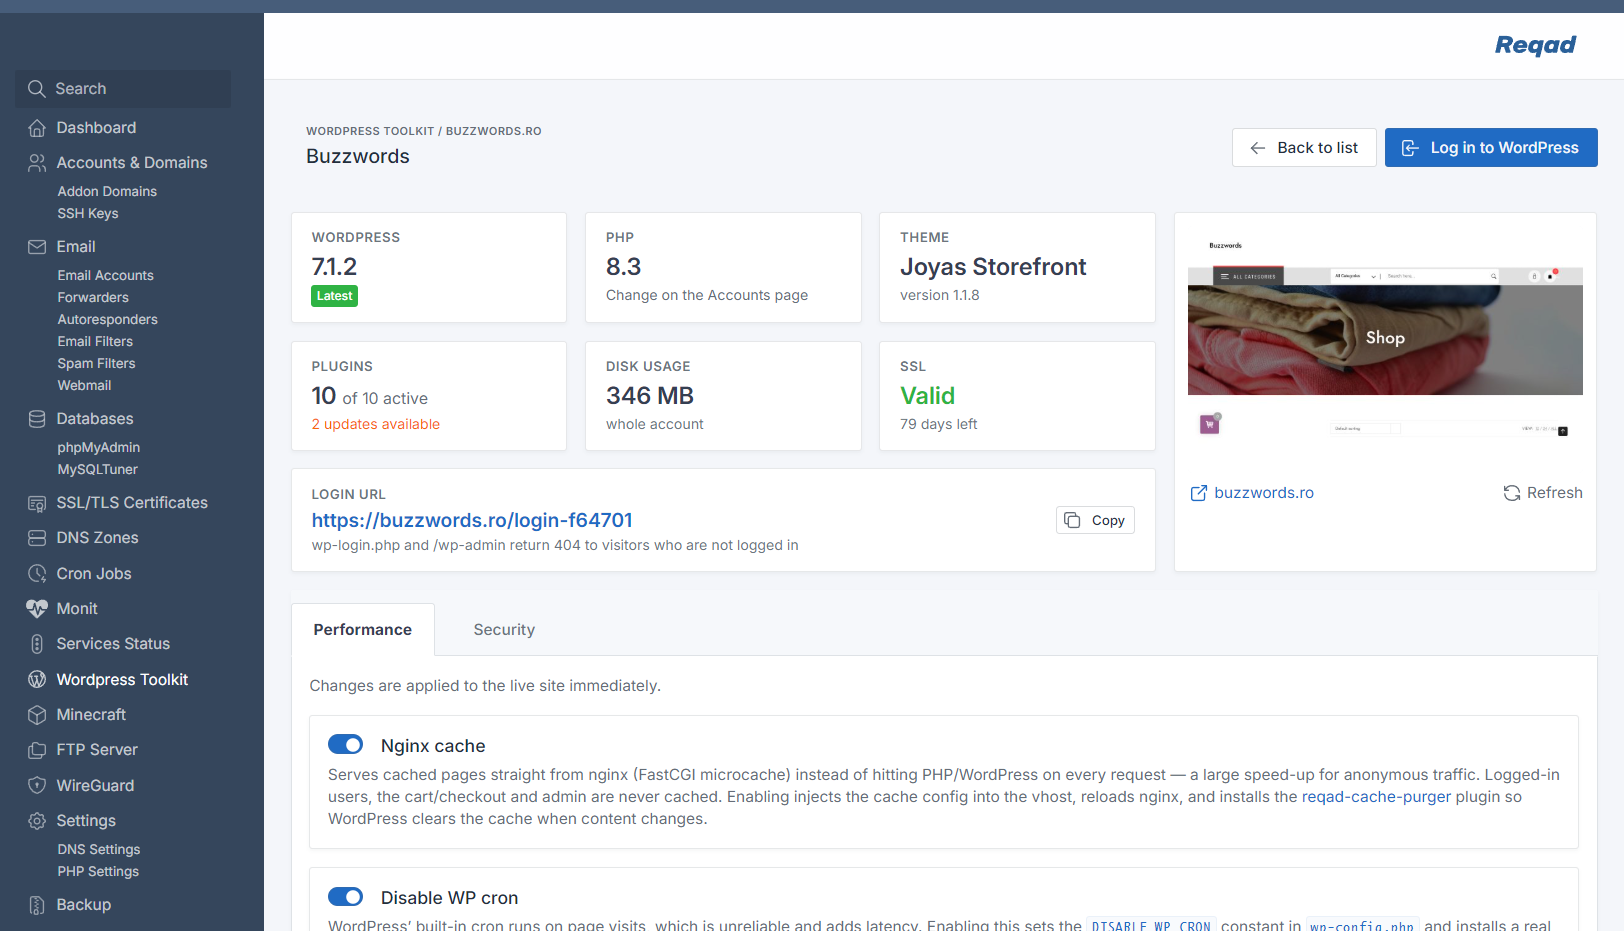This screenshot has width=1624, height=931.
Task: Toggle the Nginx cache switch
Action: 346,745
